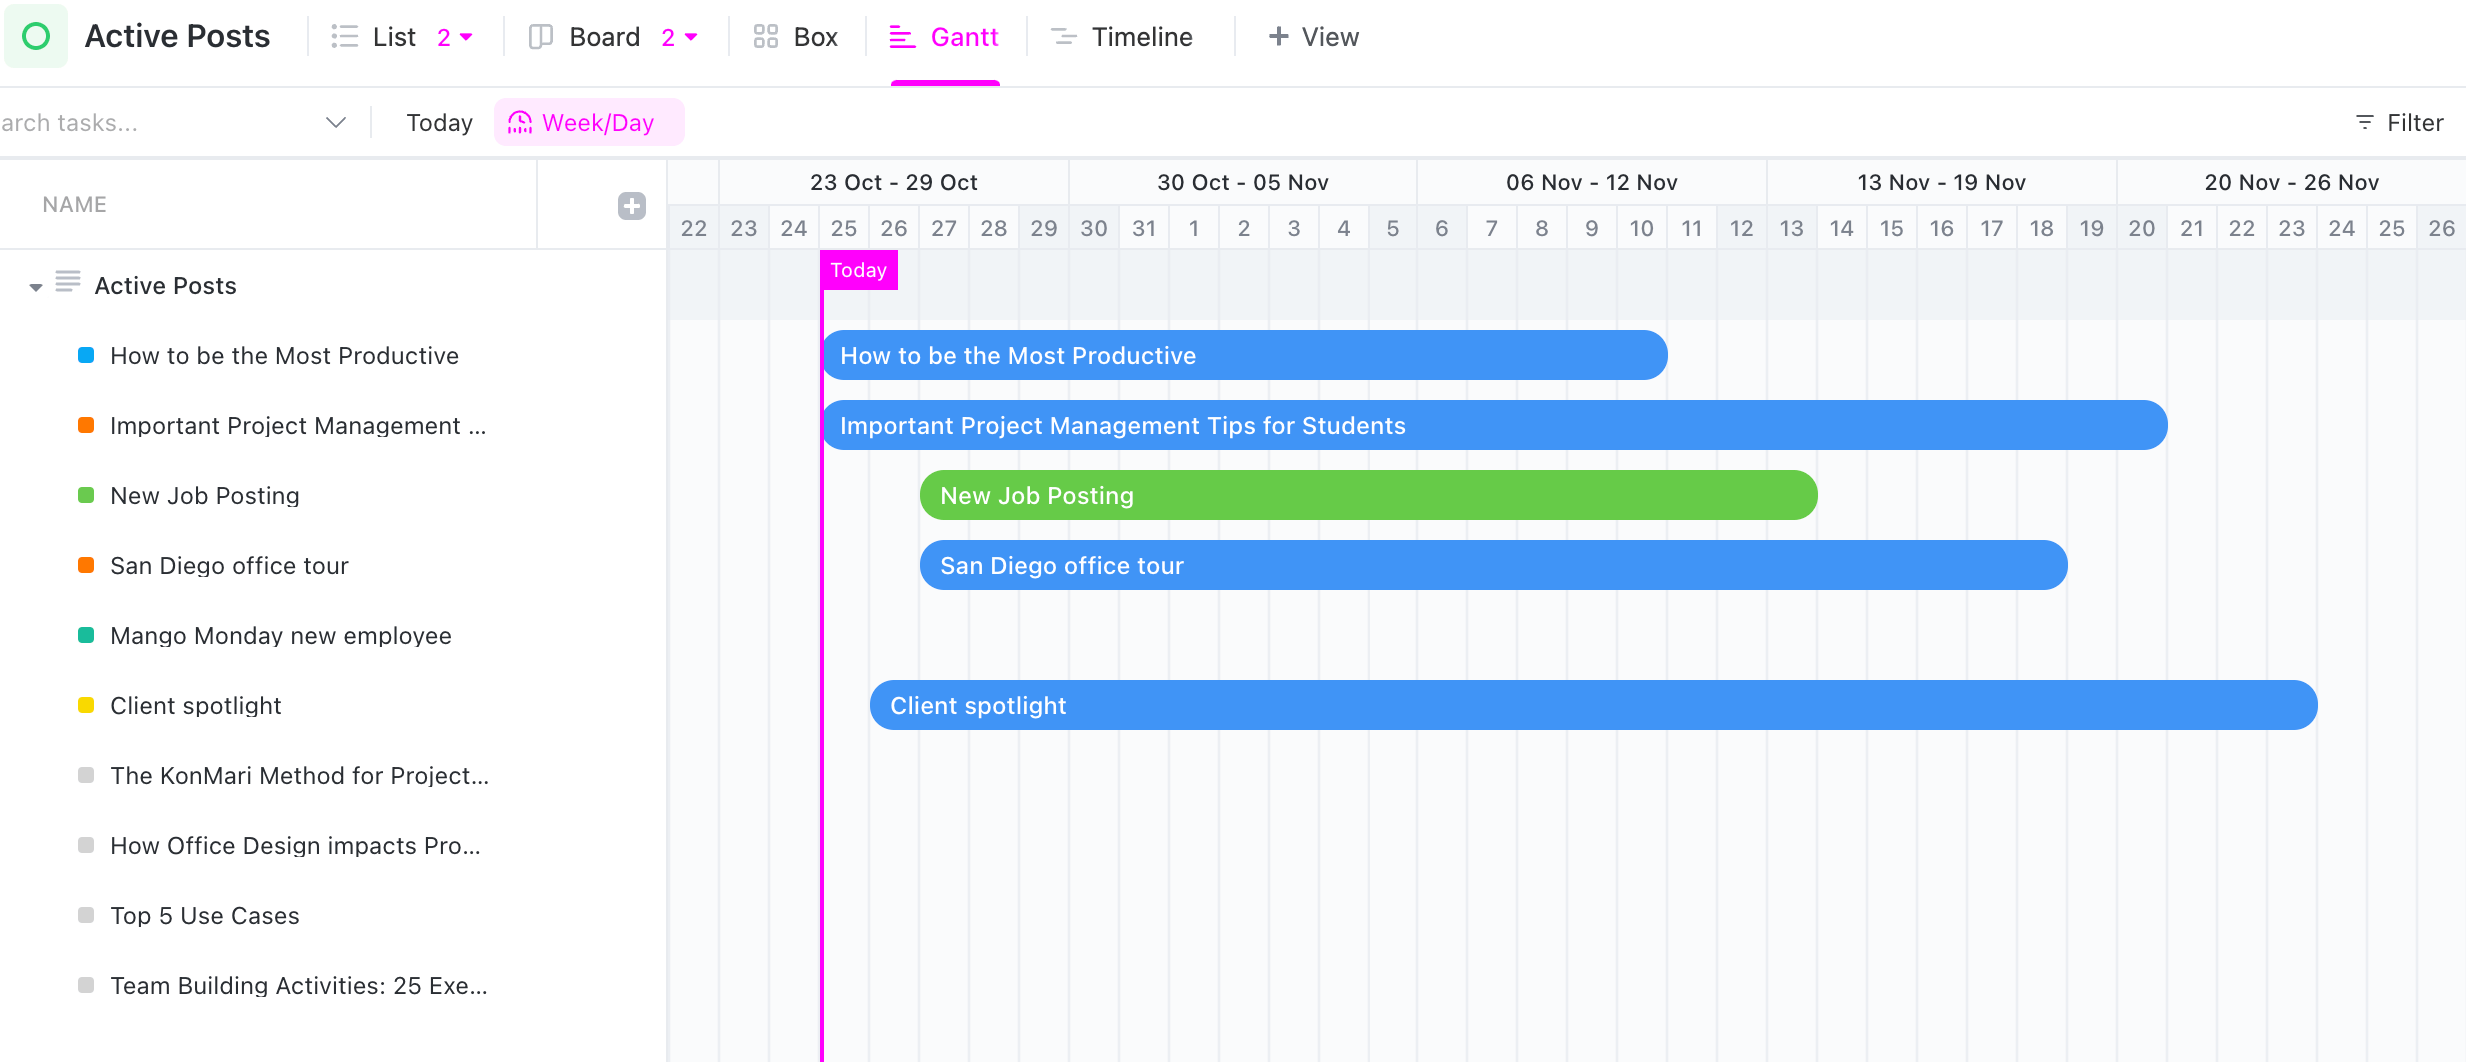Image resolution: width=2466 pixels, height=1062 pixels.
Task: Click the San Diego office tour Gantt bar
Action: click(1492, 565)
